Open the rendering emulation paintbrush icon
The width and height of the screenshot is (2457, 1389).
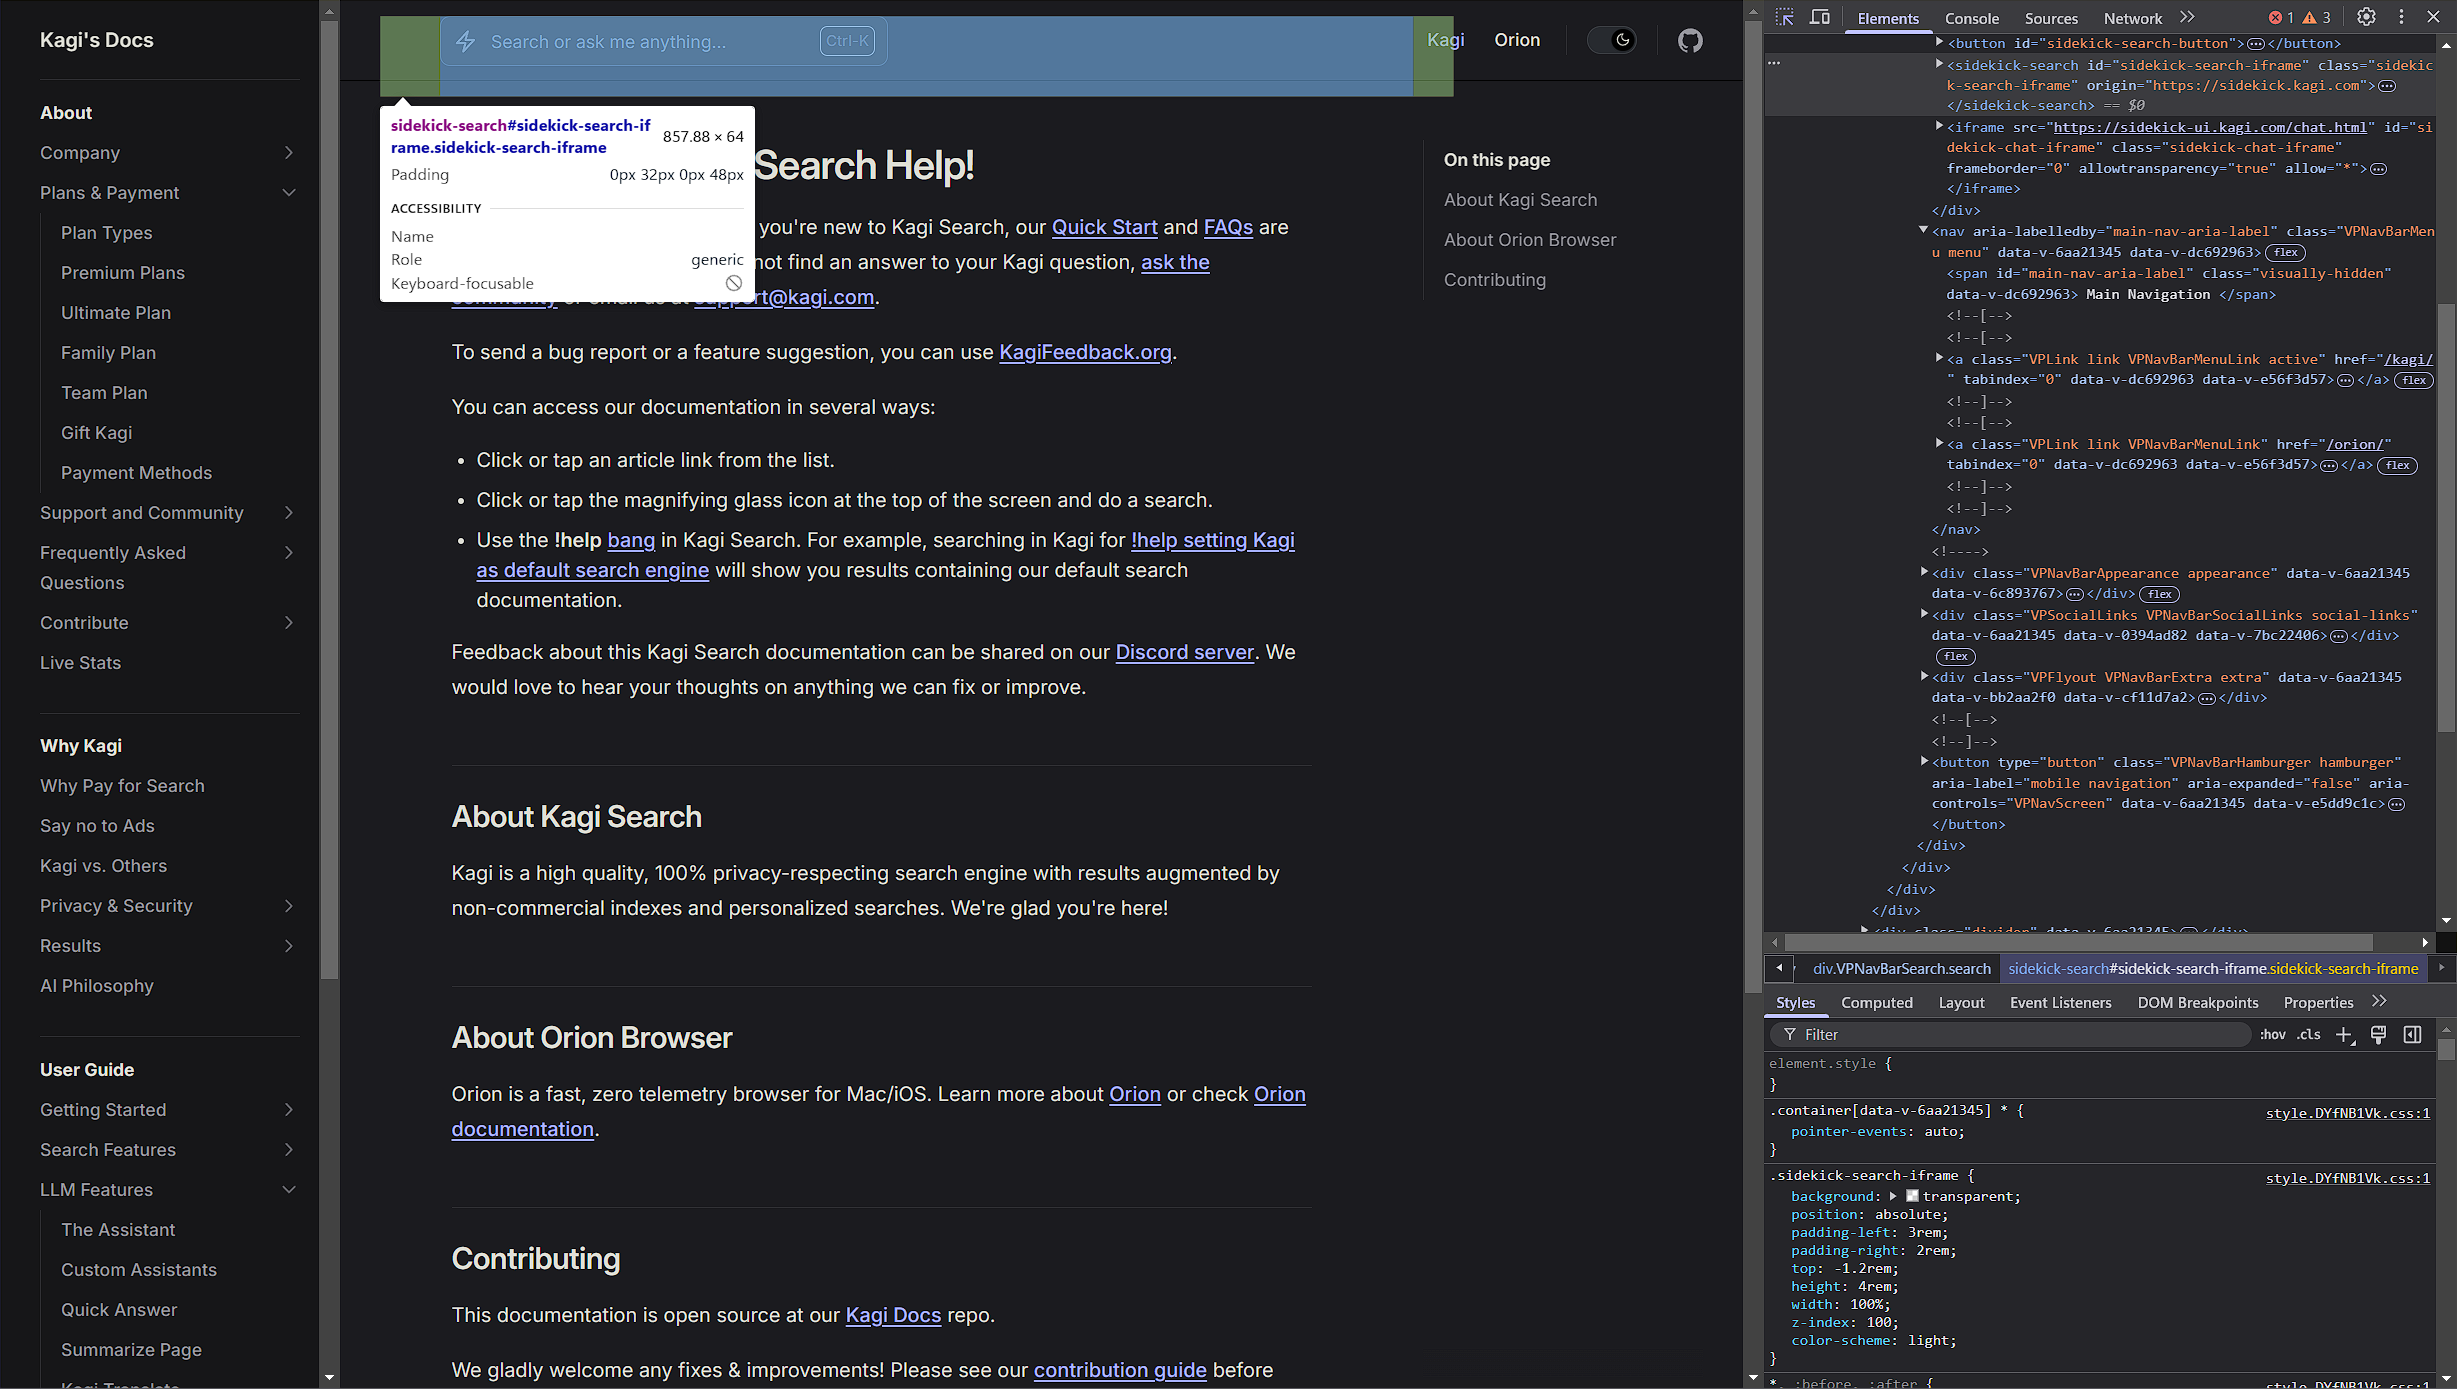2379,1035
